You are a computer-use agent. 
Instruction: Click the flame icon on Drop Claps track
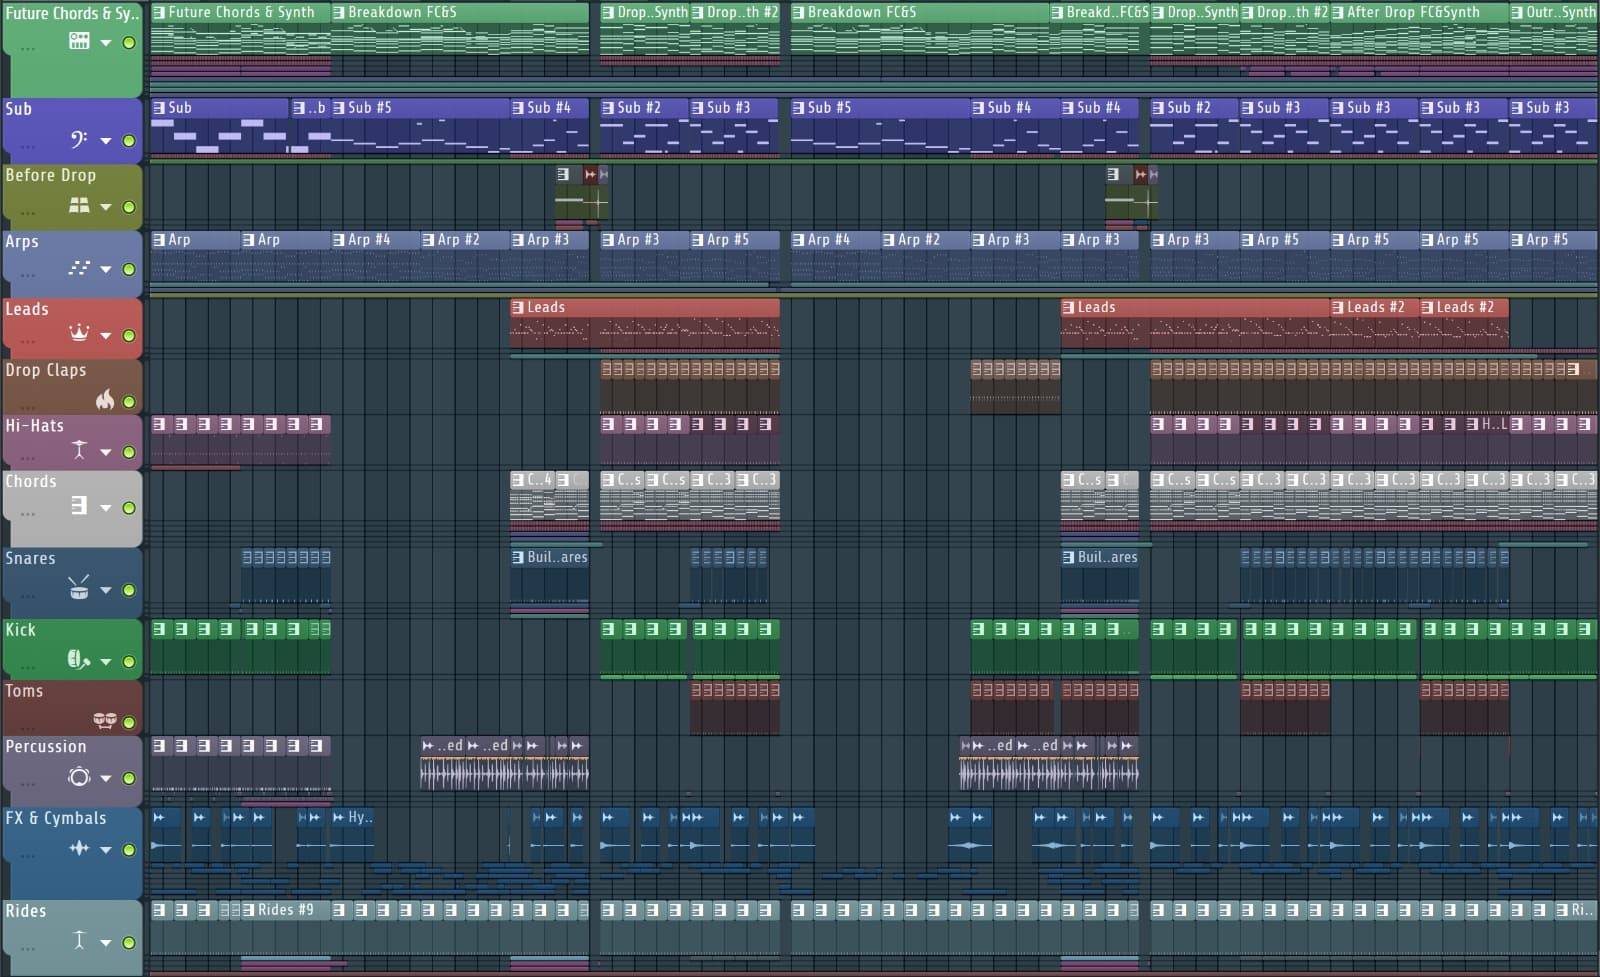coord(105,399)
